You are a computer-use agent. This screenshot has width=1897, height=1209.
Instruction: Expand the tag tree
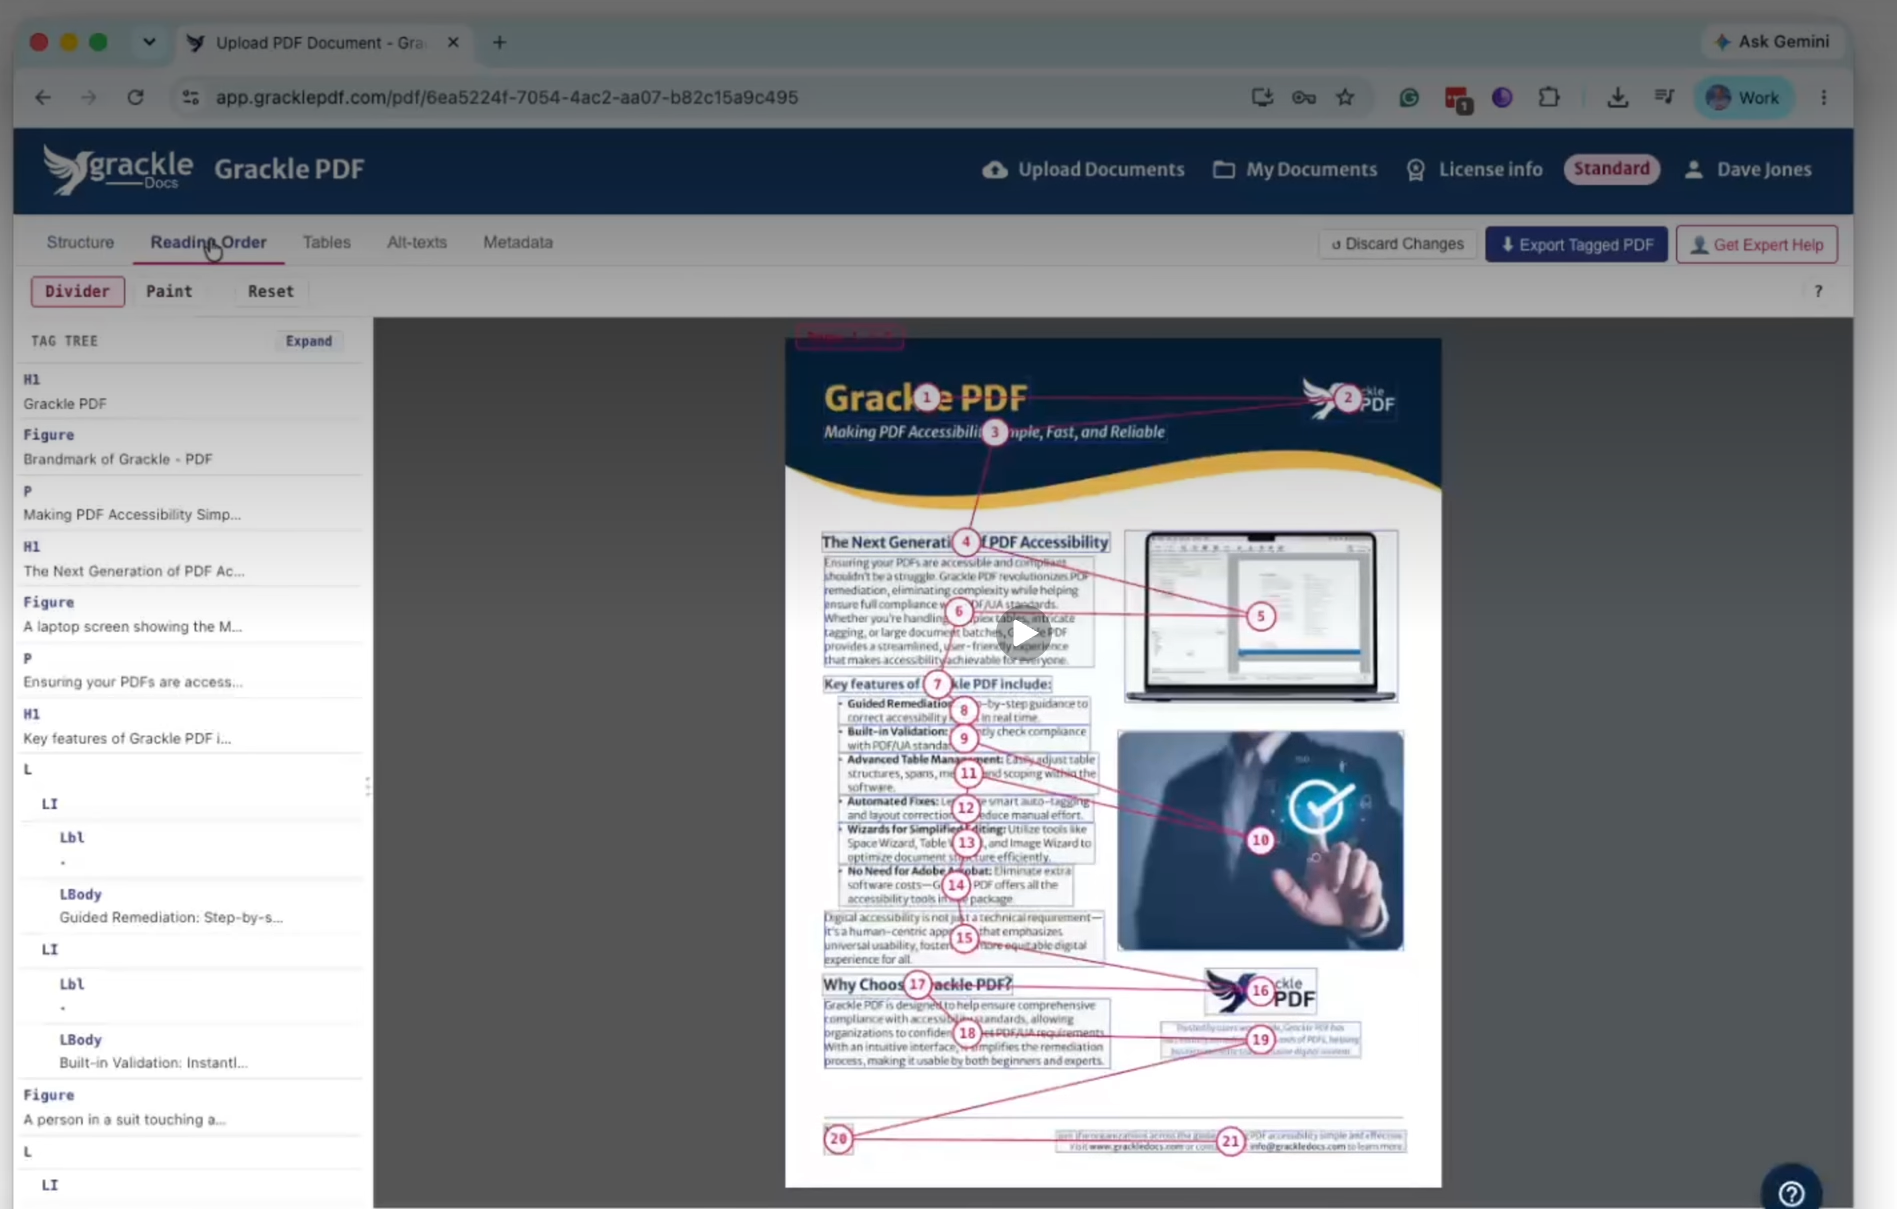click(308, 341)
